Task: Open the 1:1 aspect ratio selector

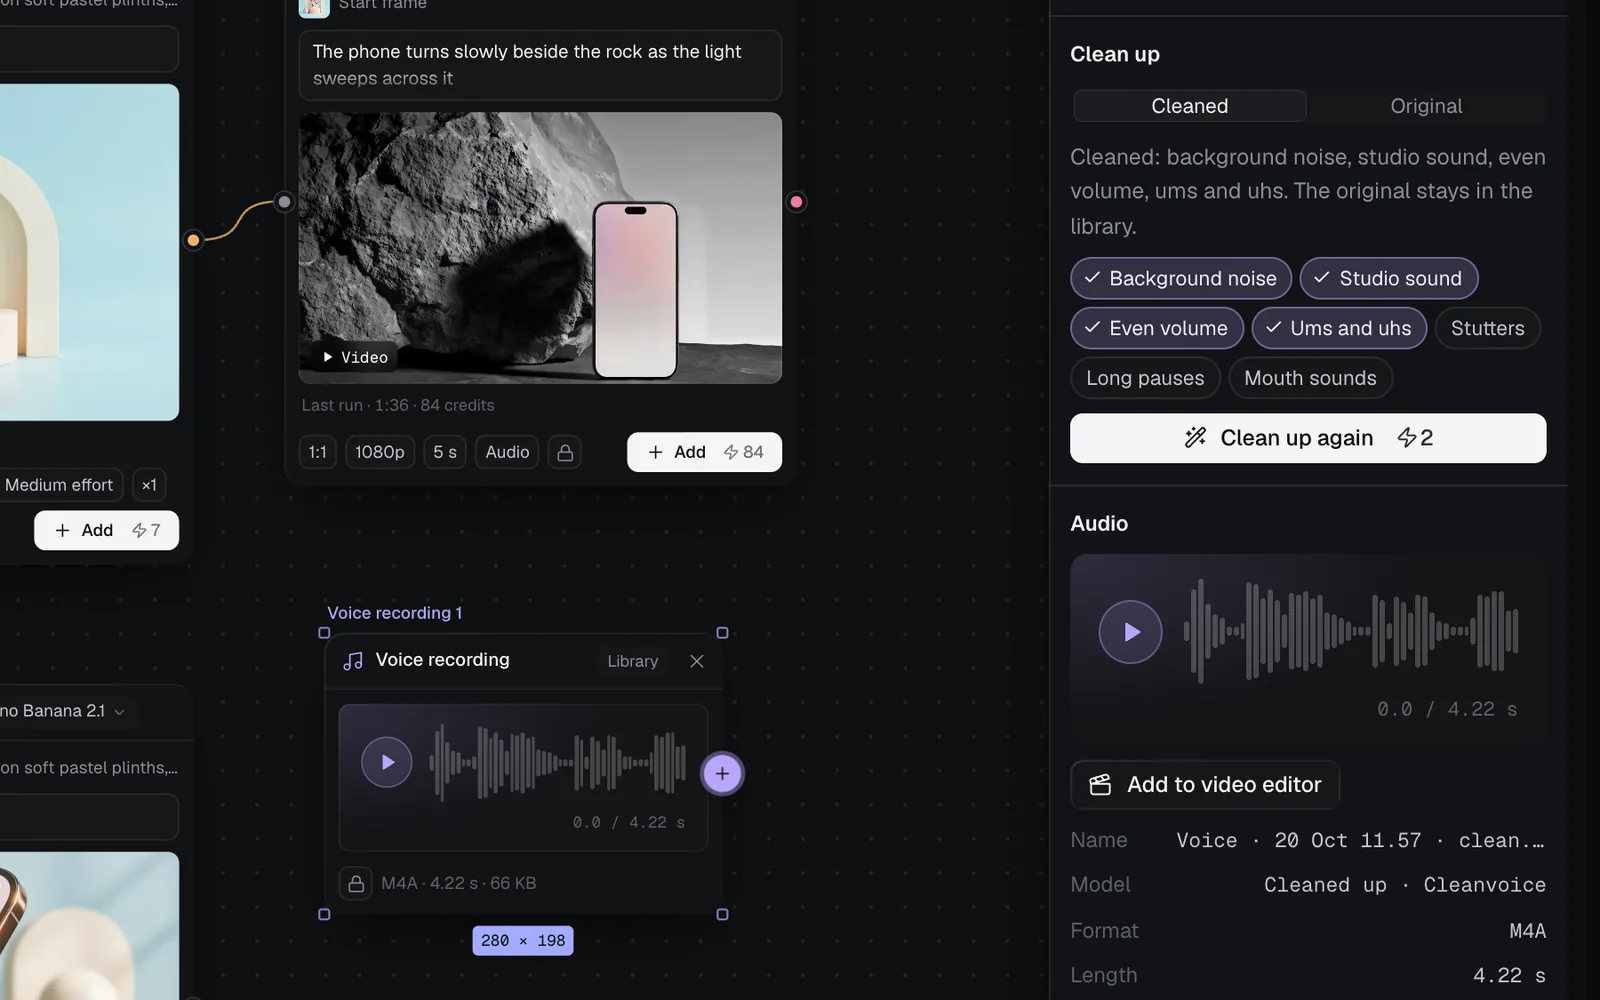Action: coord(317,452)
